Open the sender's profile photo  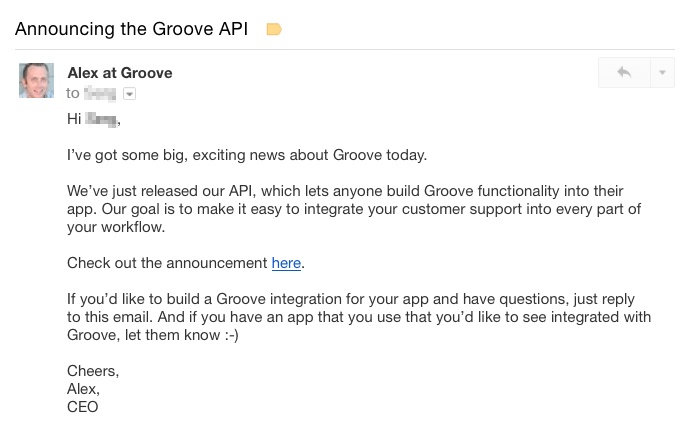37,81
